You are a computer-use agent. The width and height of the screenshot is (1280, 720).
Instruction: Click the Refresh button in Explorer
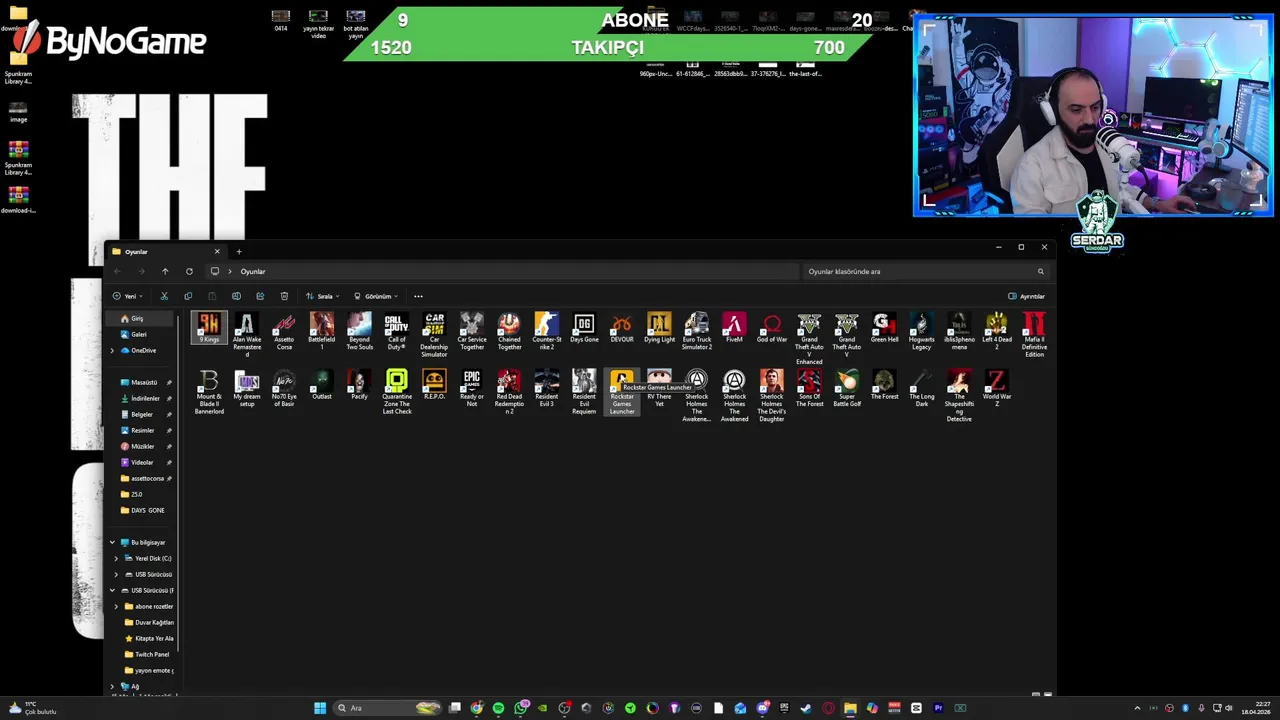(189, 271)
